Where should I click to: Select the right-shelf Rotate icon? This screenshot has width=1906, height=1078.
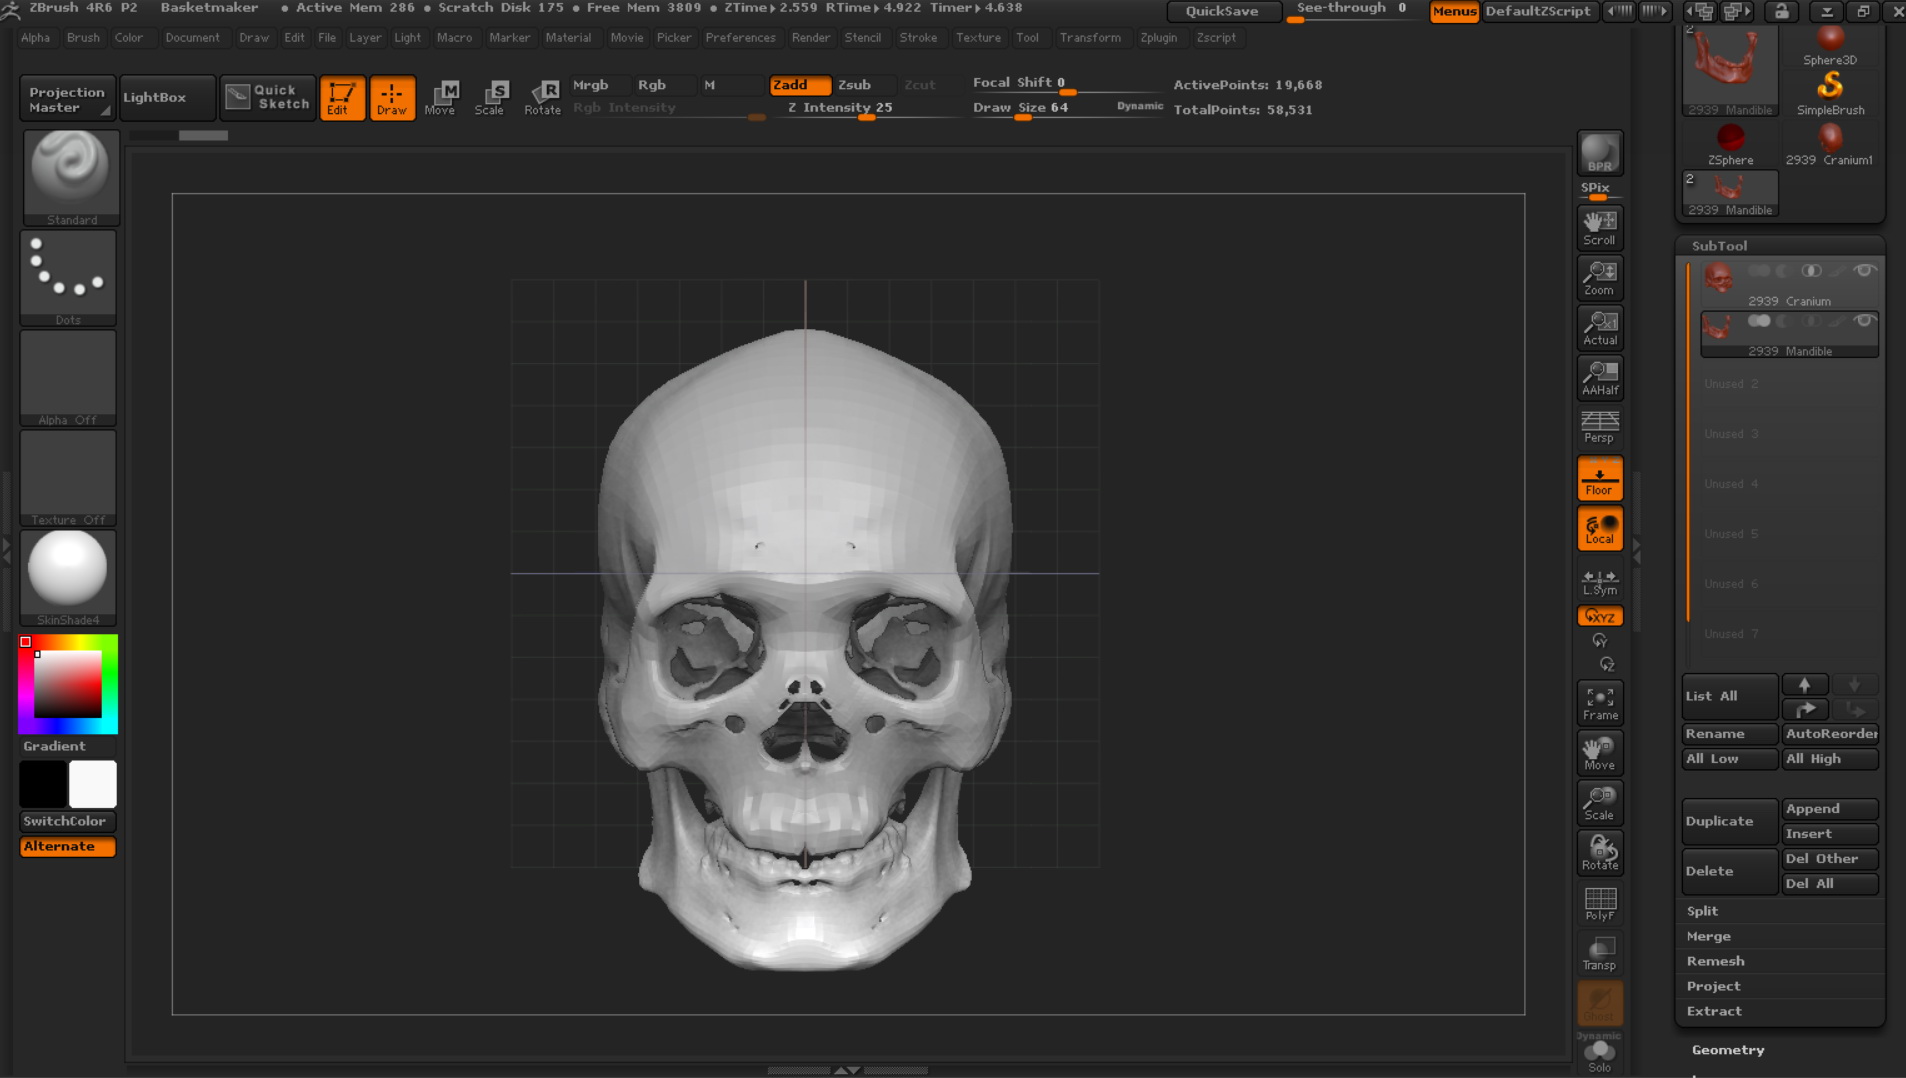[1599, 852]
